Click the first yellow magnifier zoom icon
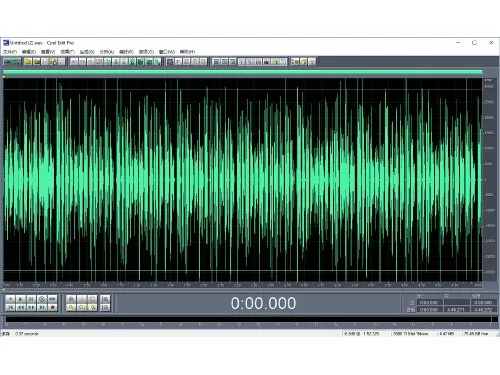 (71, 307)
